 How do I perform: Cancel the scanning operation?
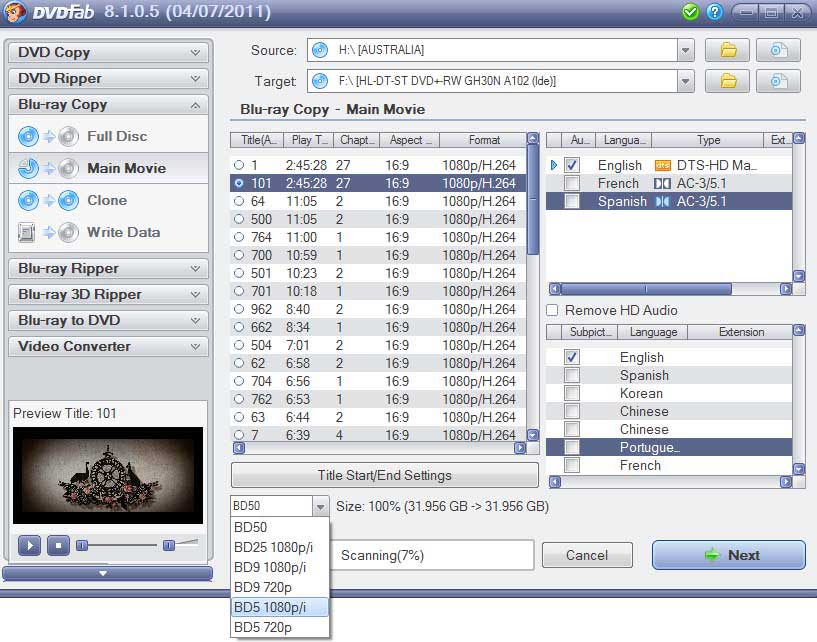pos(587,555)
